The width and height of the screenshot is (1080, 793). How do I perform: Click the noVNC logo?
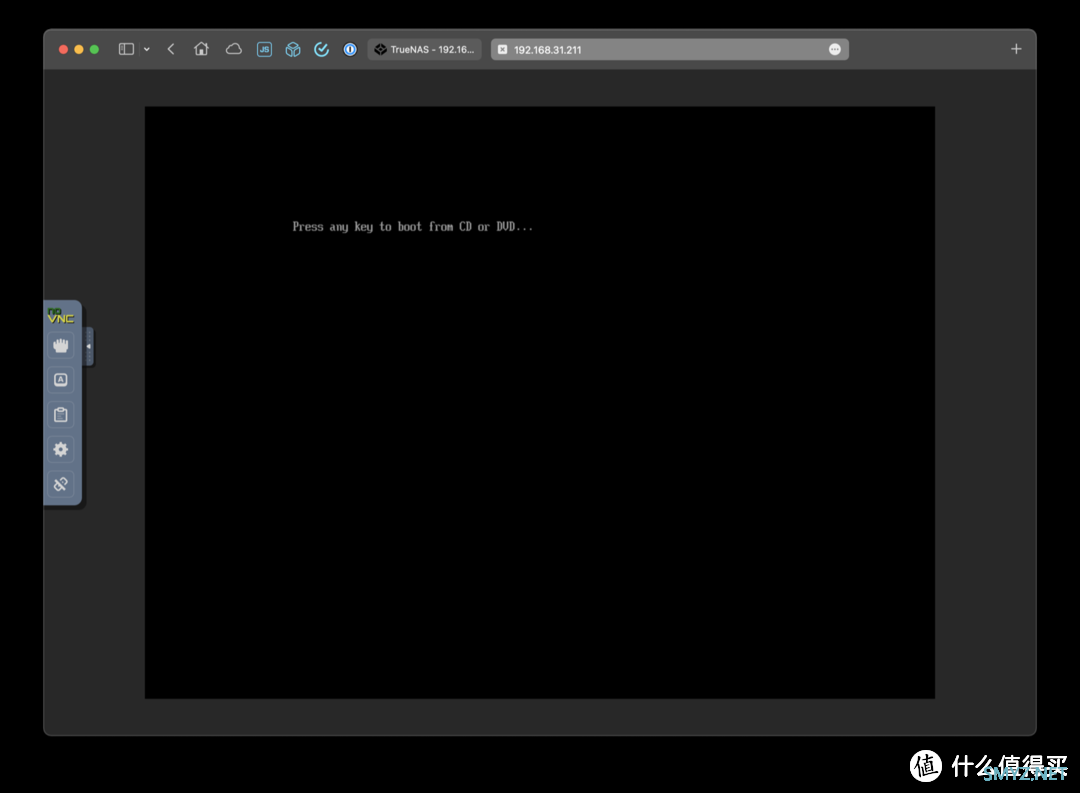point(60,316)
